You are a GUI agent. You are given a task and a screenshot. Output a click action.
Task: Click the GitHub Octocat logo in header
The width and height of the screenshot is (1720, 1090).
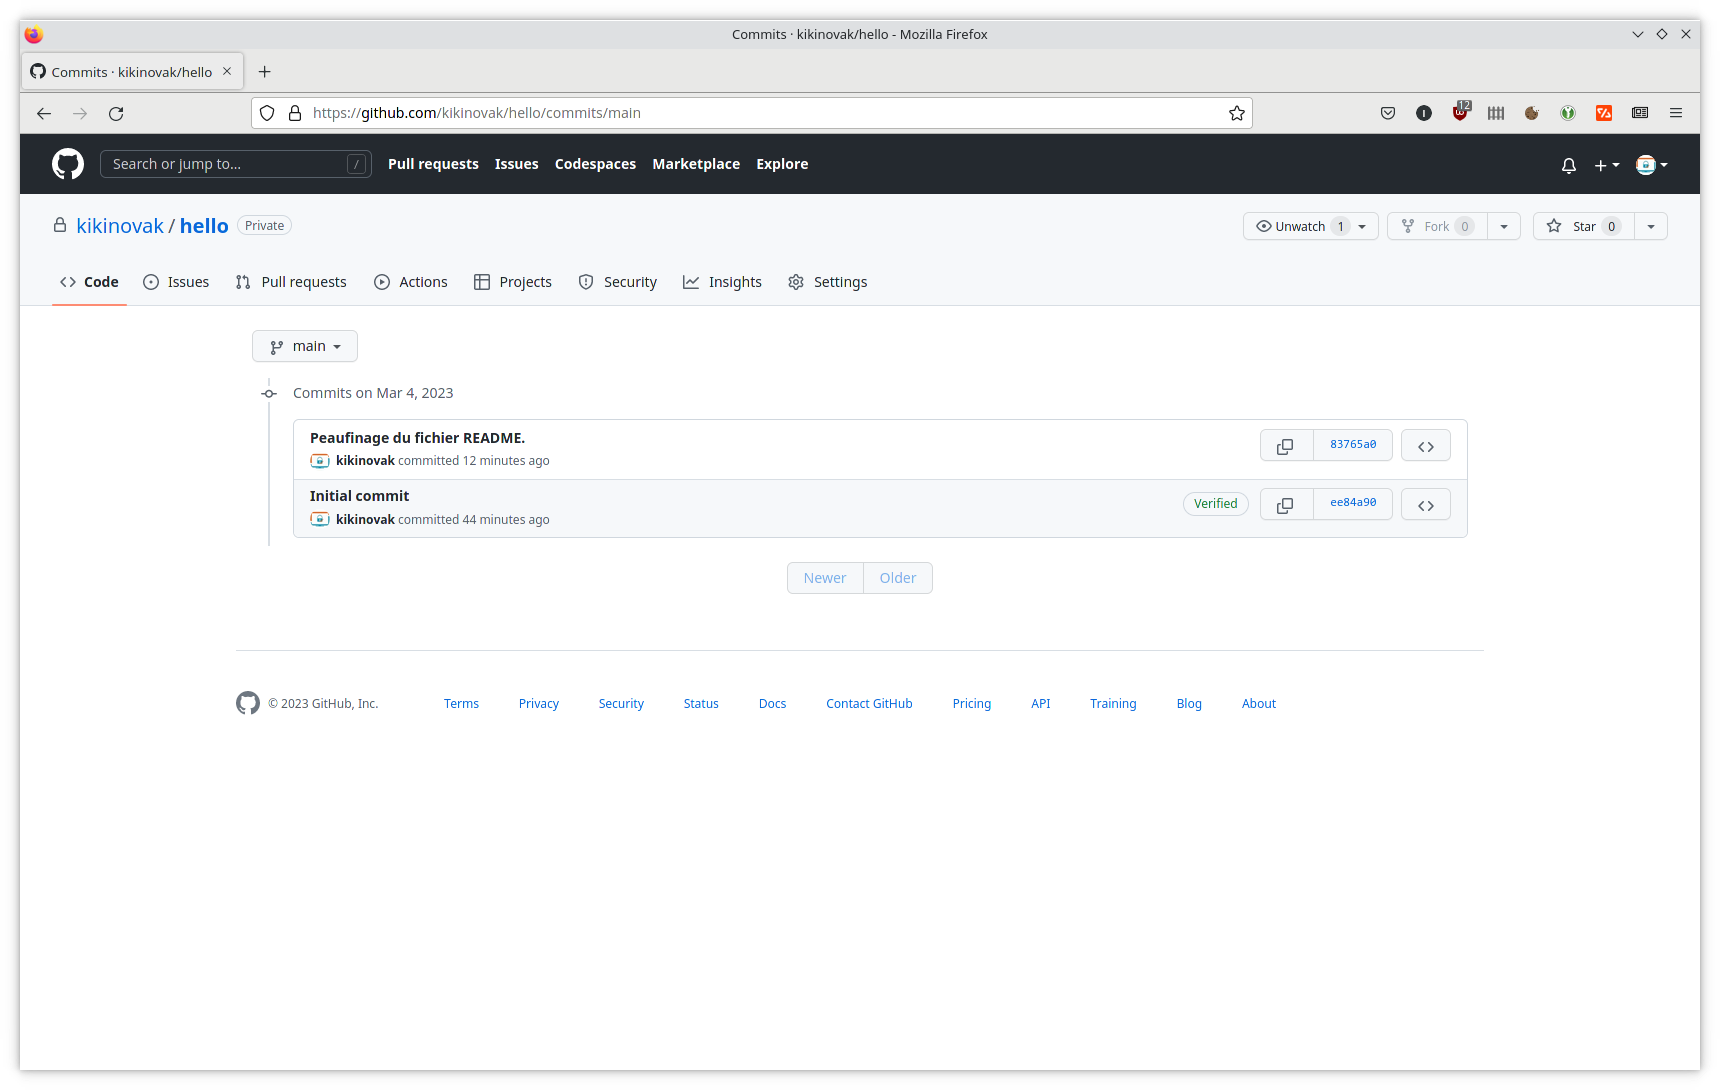pyautogui.click(x=68, y=164)
